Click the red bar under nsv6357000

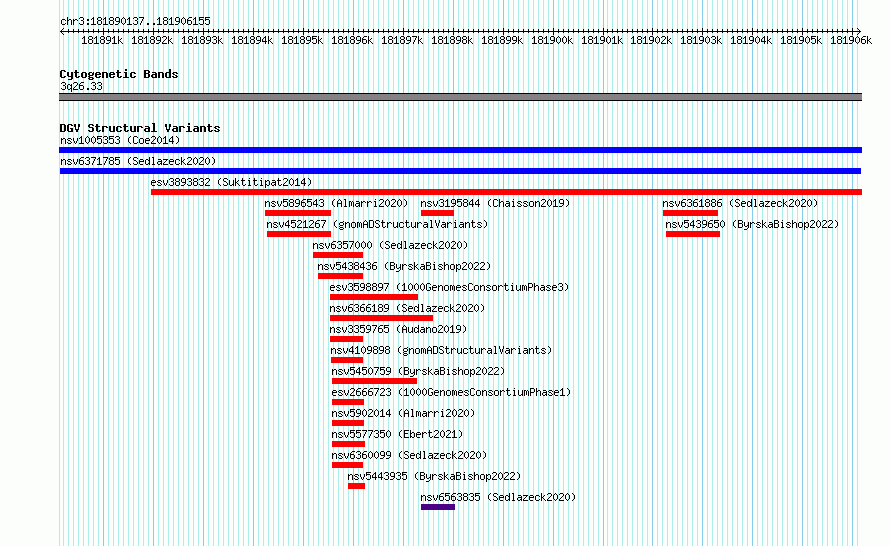[x=338, y=255]
